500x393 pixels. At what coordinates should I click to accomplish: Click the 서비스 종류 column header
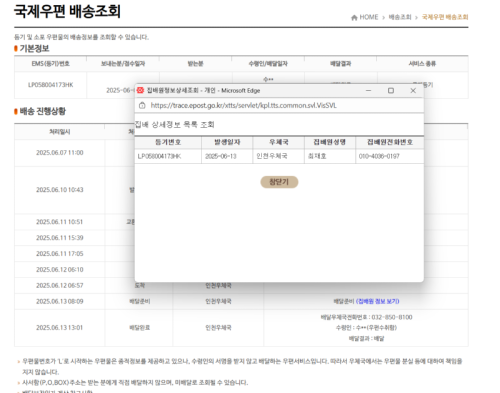(422, 64)
